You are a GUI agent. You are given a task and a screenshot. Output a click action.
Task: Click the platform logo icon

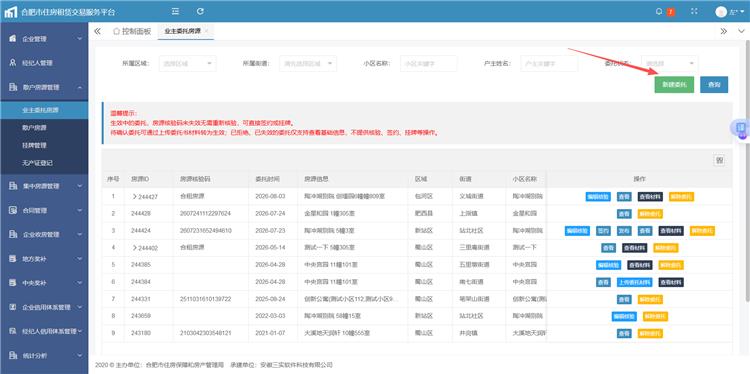pos(10,12)
